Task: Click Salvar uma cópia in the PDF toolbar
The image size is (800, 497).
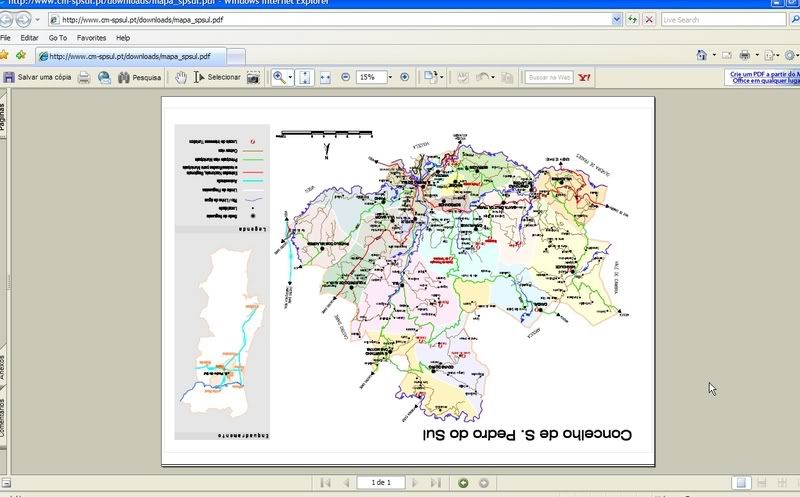Action: click(x=37, y=77)
